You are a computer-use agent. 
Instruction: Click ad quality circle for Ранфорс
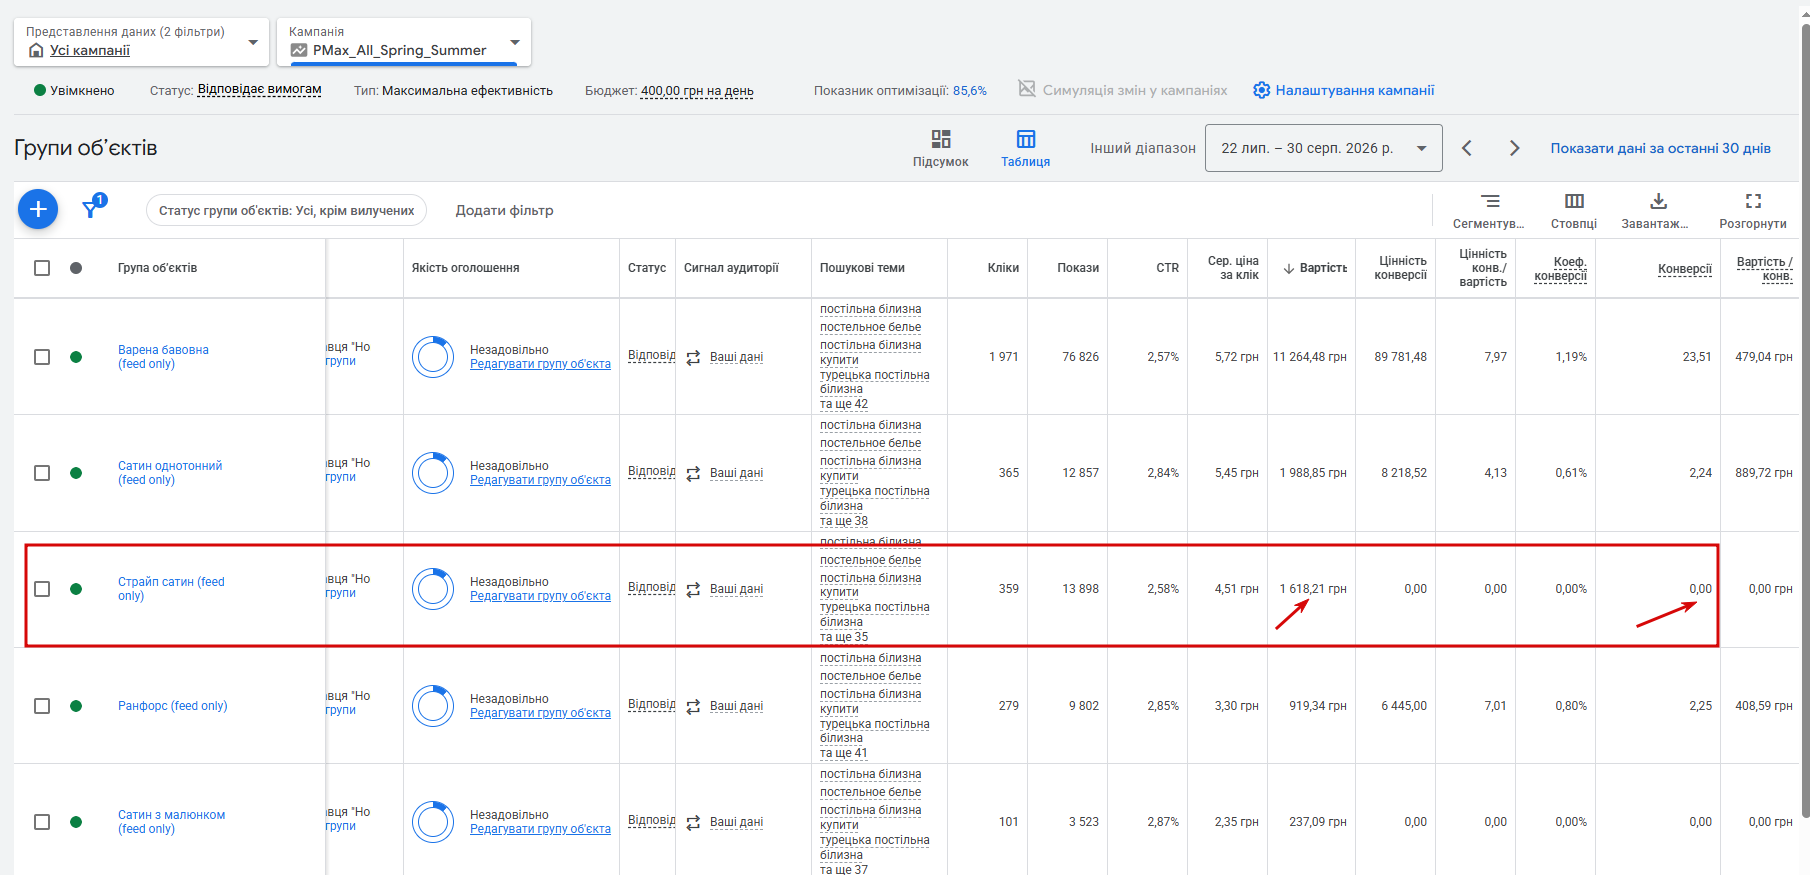433,706
